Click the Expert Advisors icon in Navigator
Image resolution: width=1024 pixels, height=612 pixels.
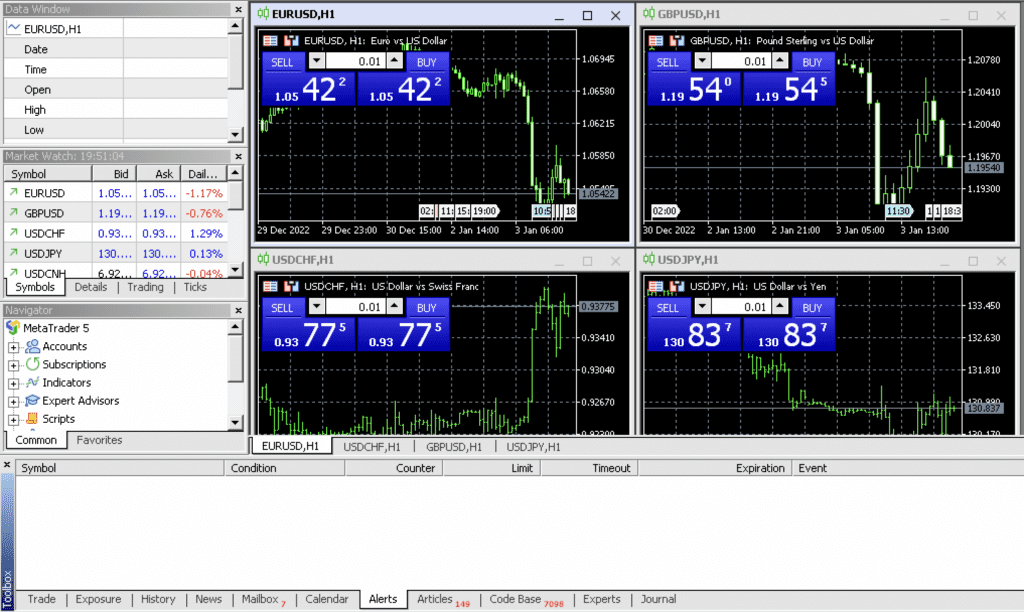(x=32, y=400)
